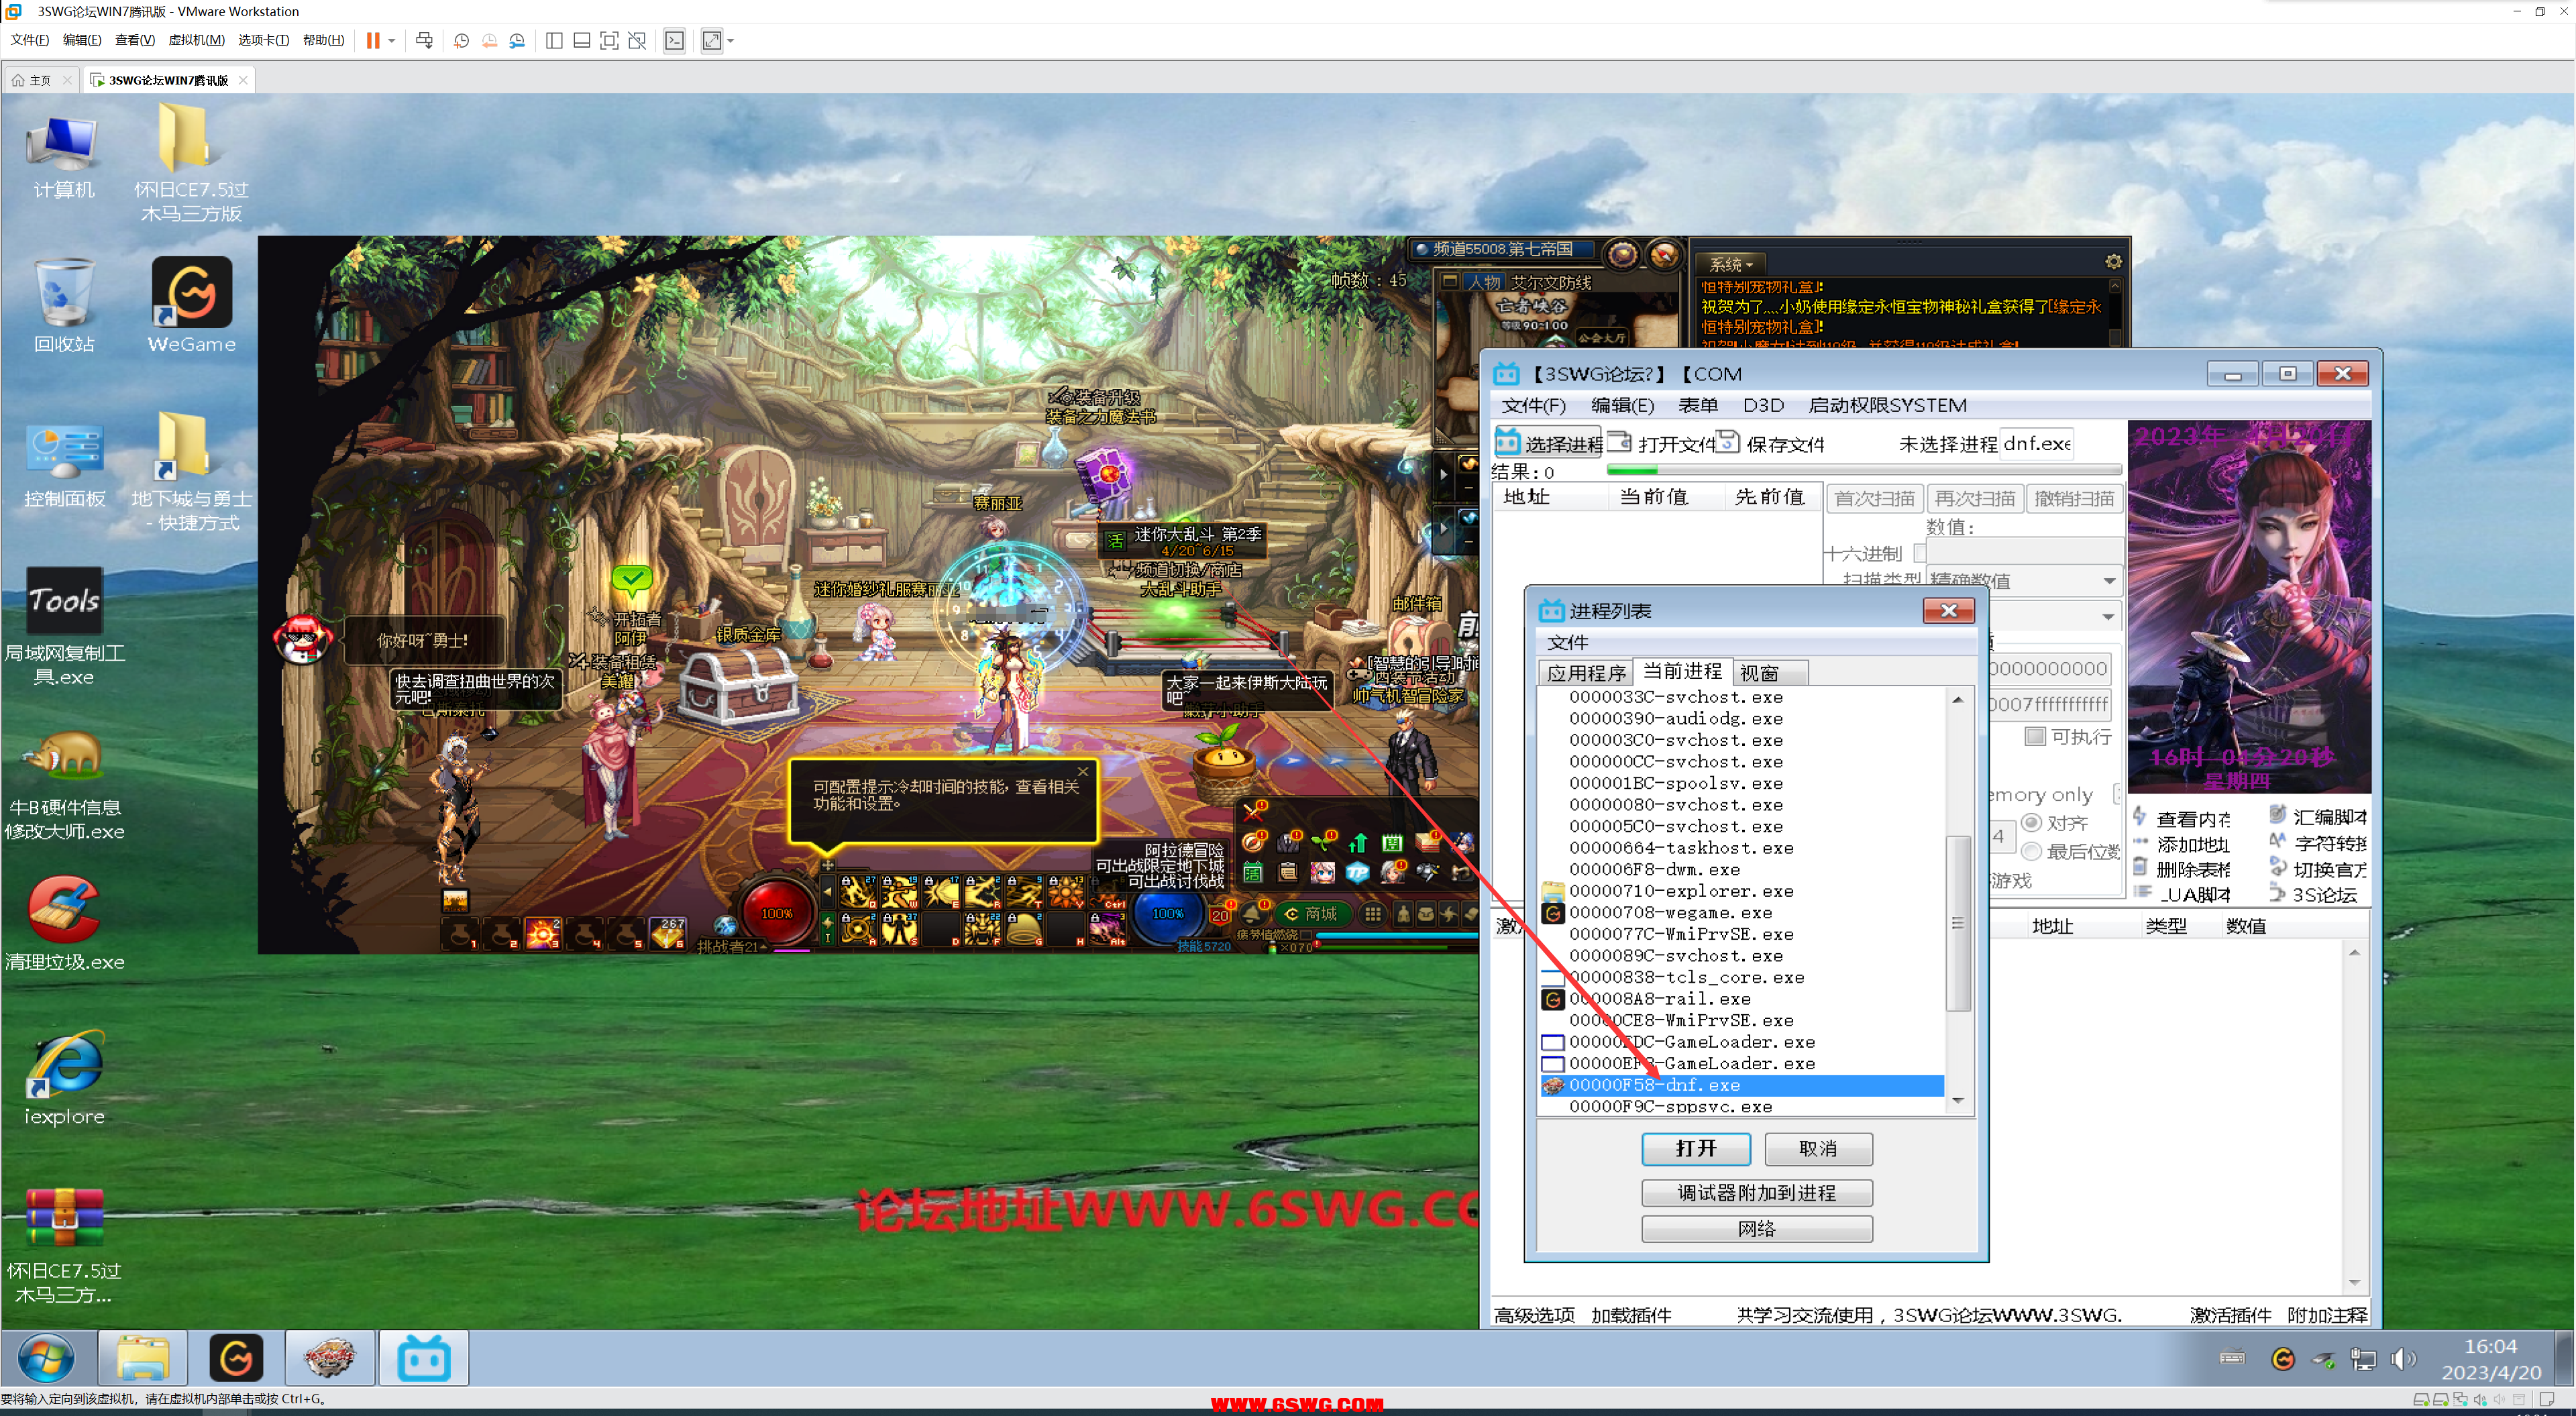Screen dimensions: 2576x1416
Task: Click the blue robot CE taskbar icon
Action: point(424,1358)
